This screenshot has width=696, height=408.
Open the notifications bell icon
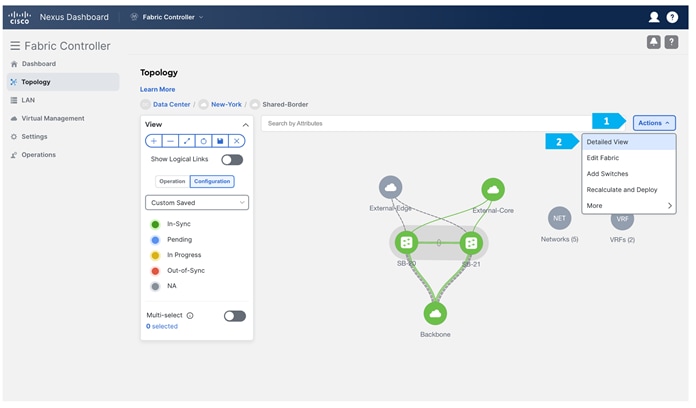point(653,42)
